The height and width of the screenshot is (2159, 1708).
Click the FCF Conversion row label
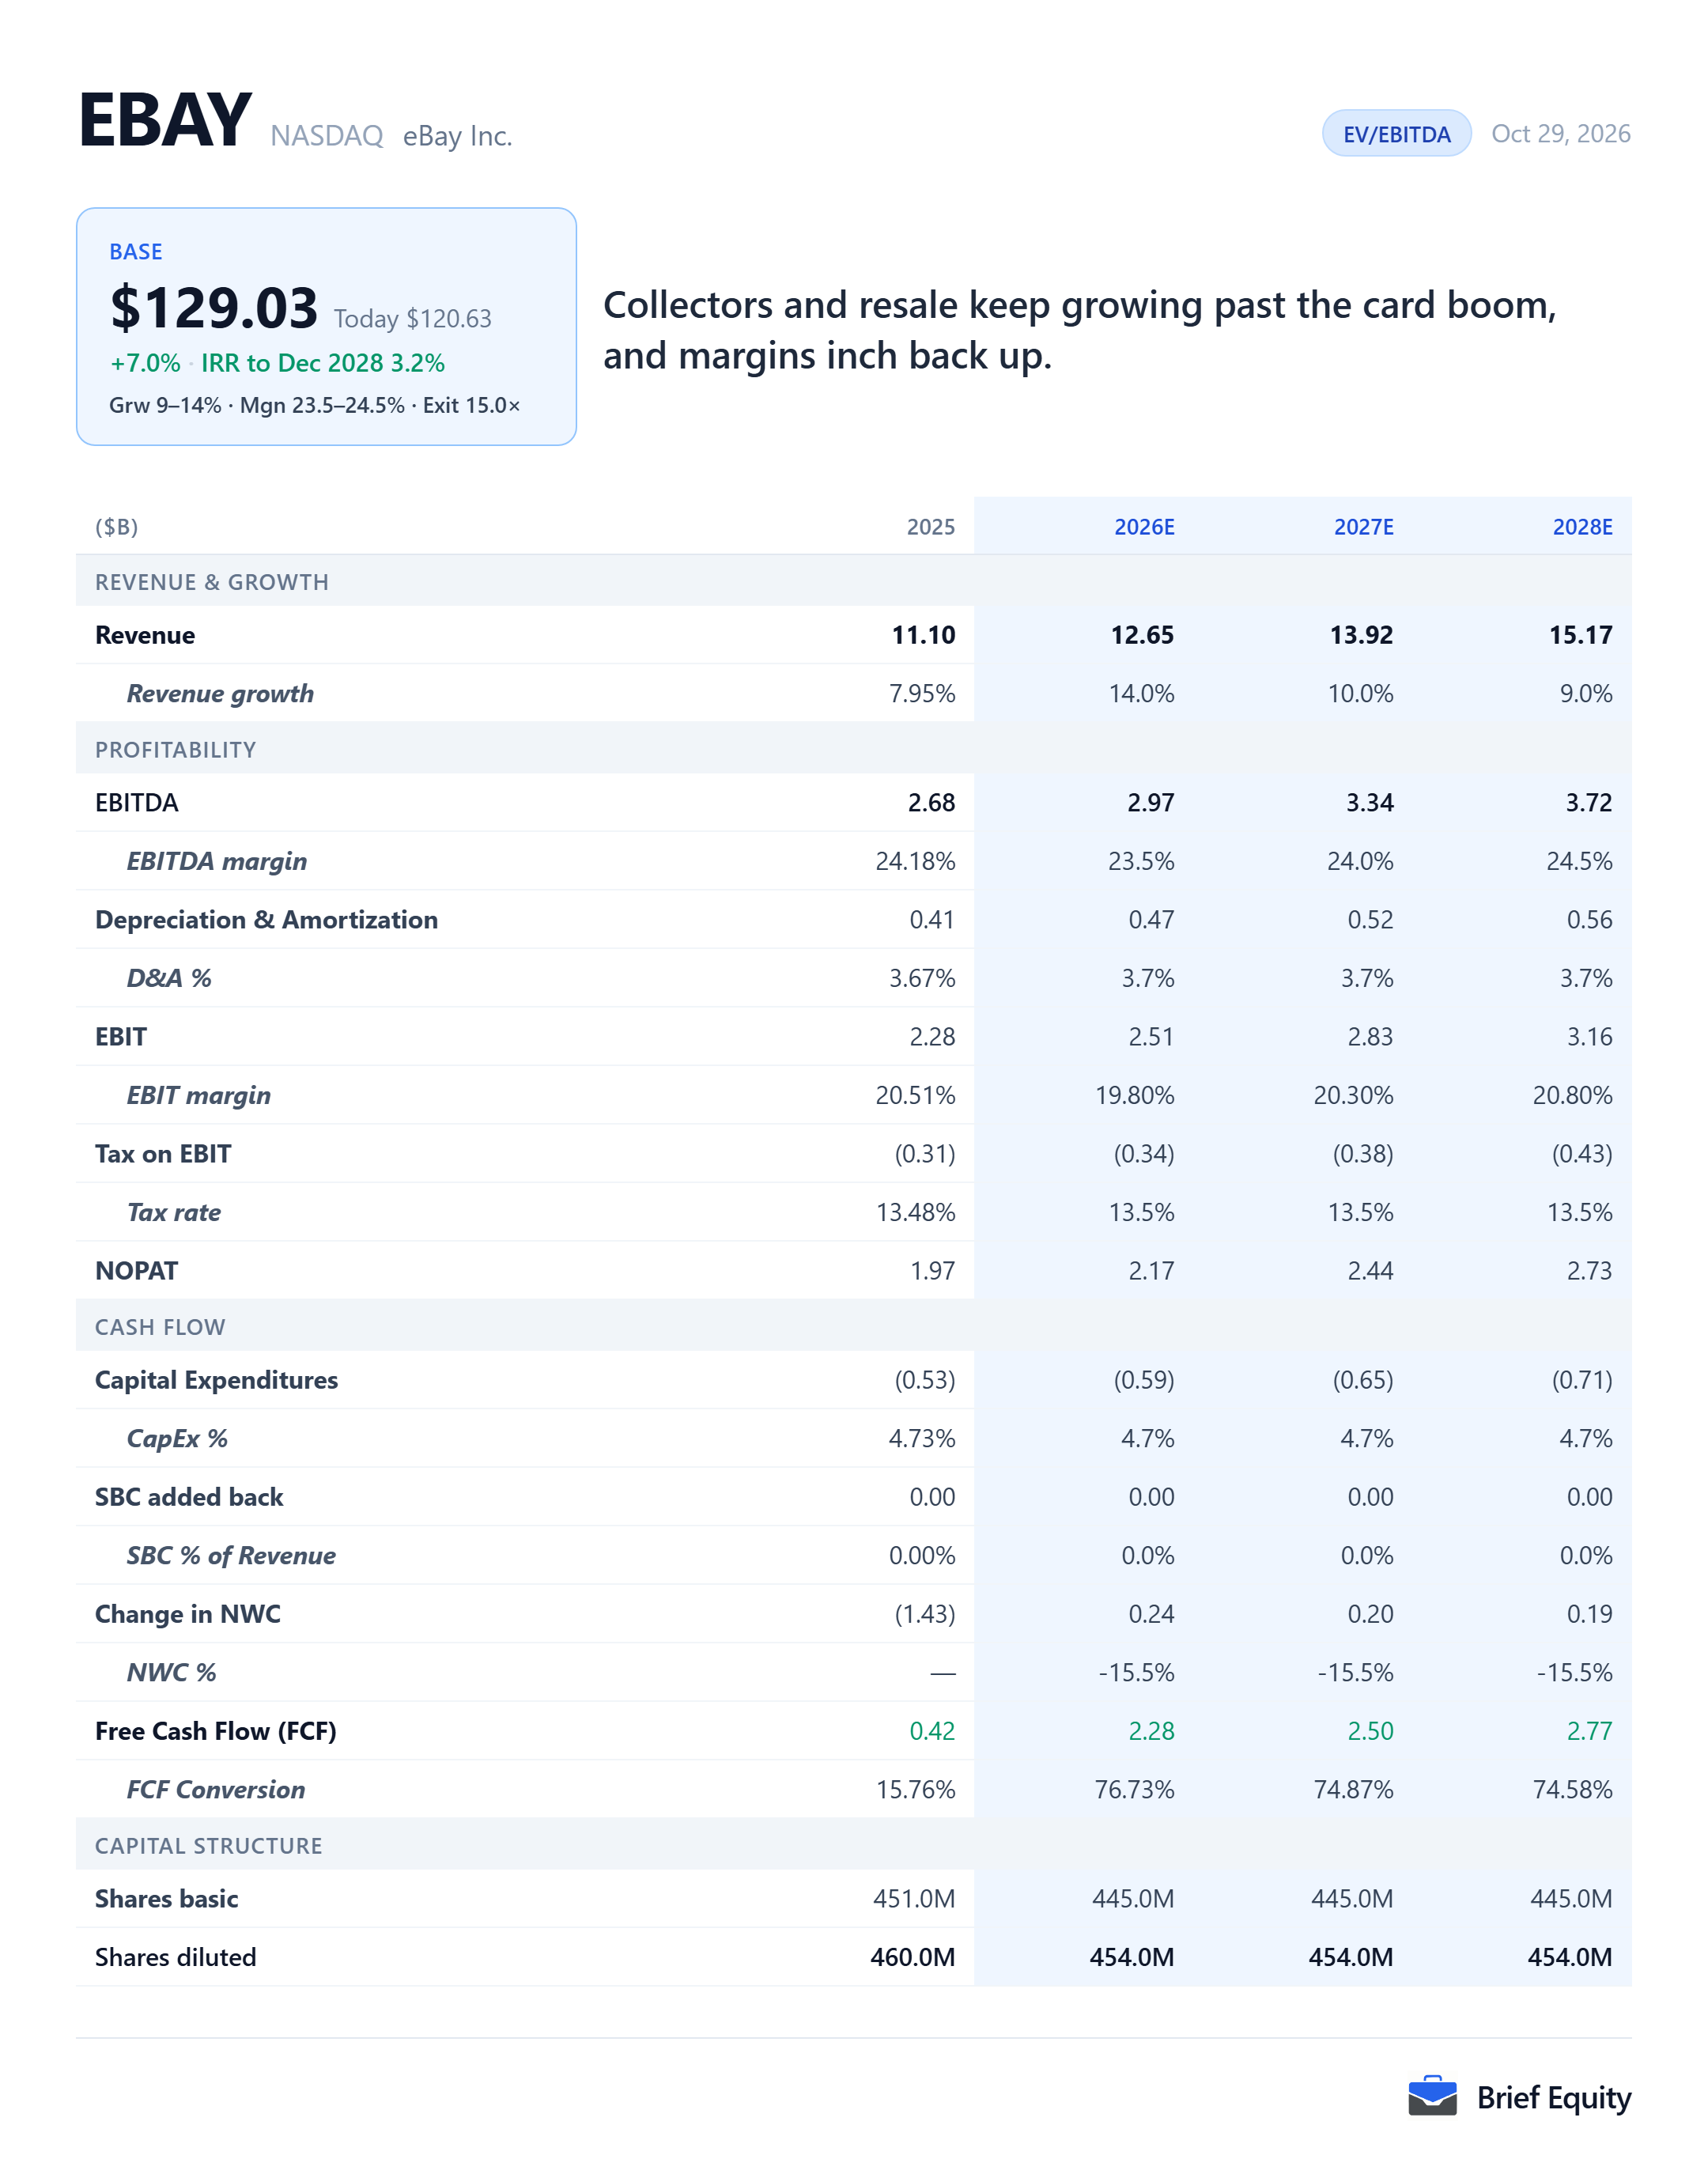click(216, 1790)
